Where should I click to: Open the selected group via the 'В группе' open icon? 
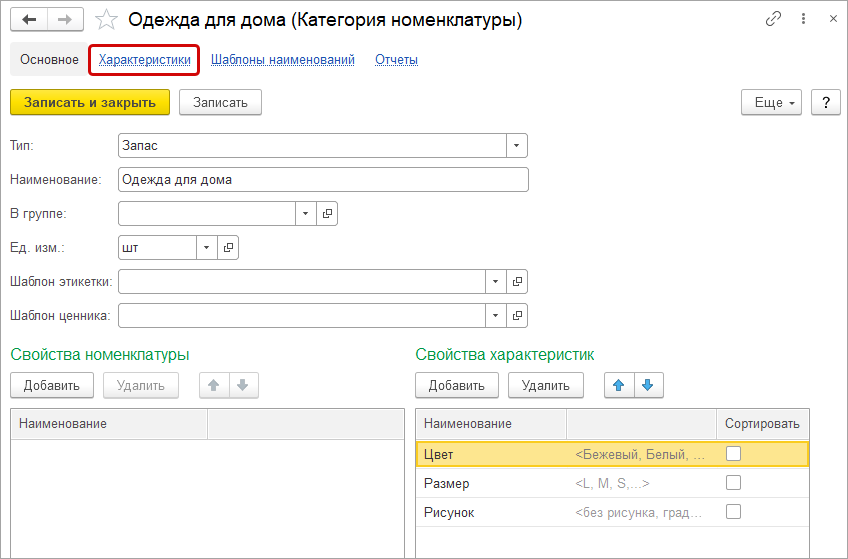coord(327,214)
